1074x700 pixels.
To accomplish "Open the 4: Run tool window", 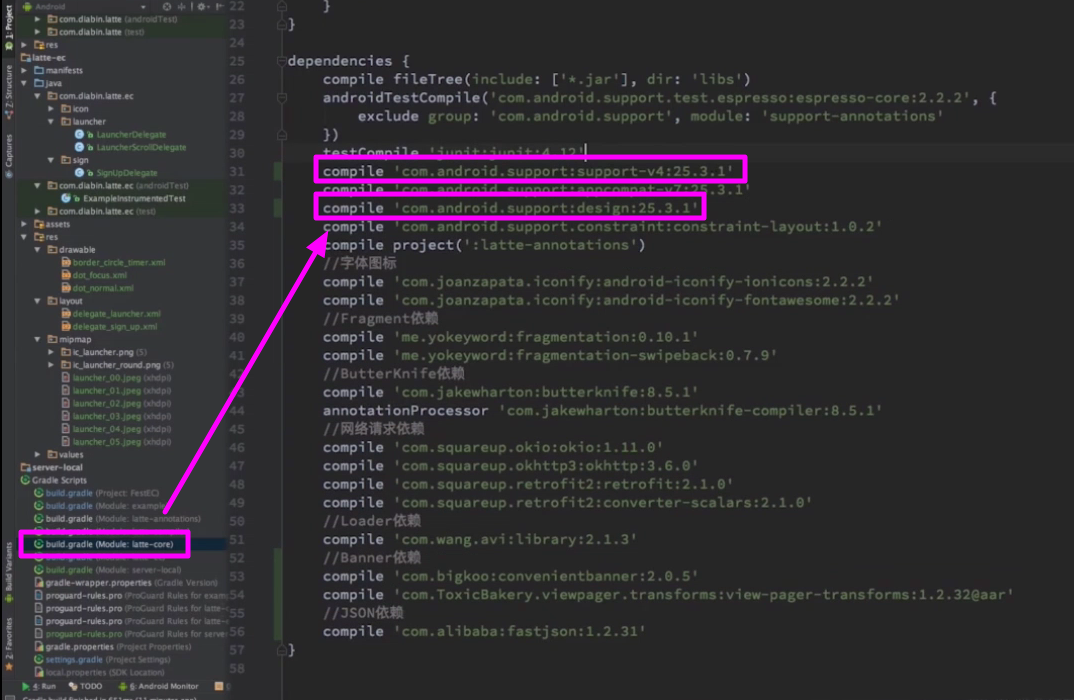I will (x=39, y=686).
